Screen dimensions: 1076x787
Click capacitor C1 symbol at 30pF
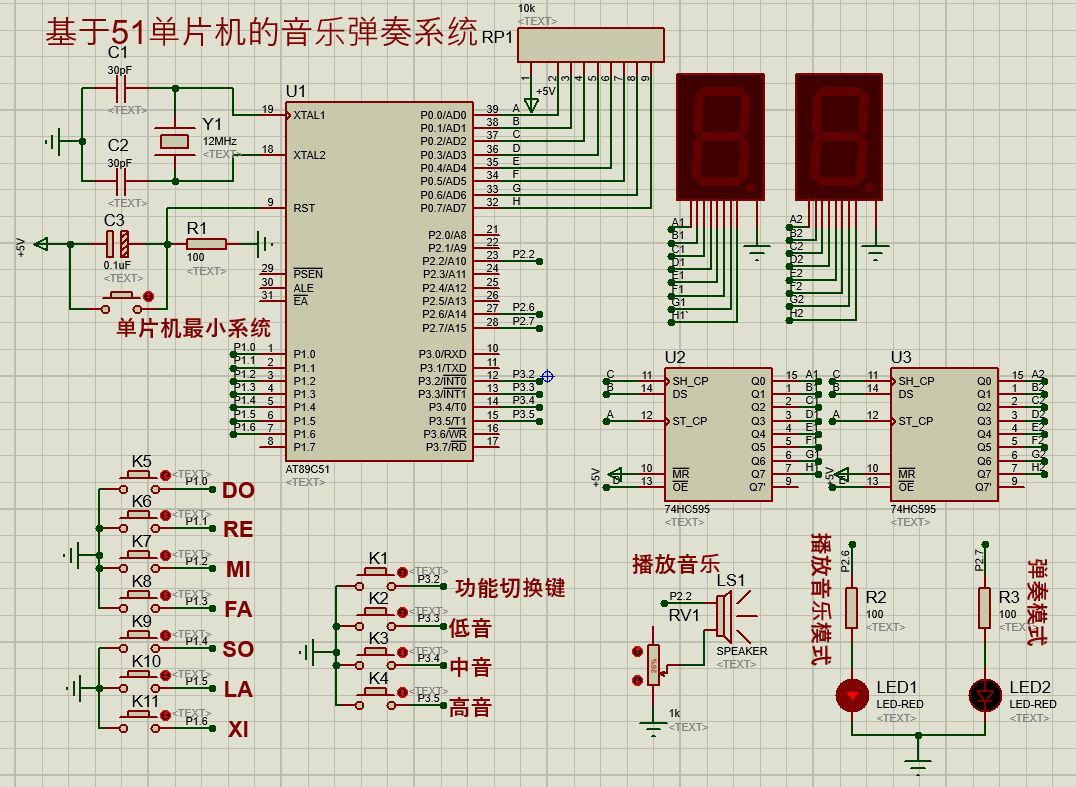[121, 89]
